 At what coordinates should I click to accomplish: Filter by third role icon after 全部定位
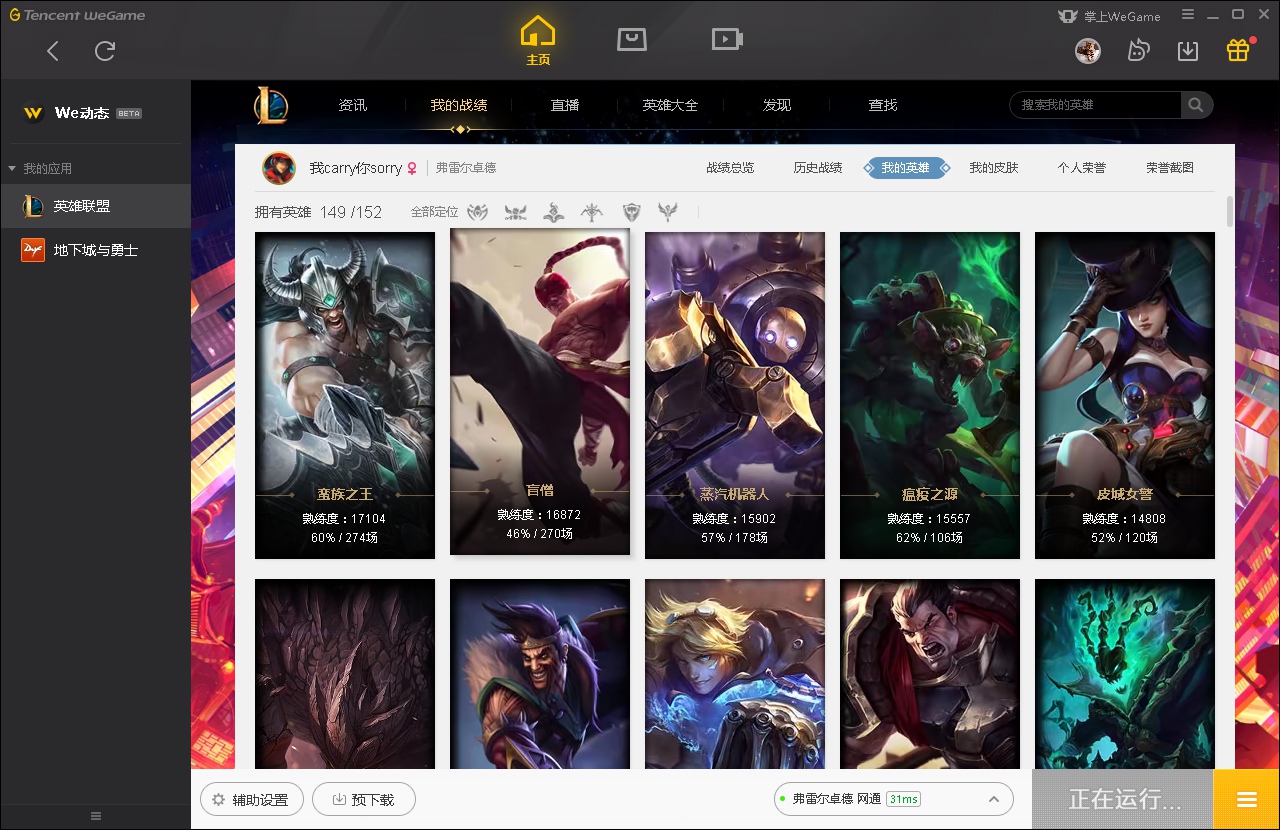click(554, 212)
